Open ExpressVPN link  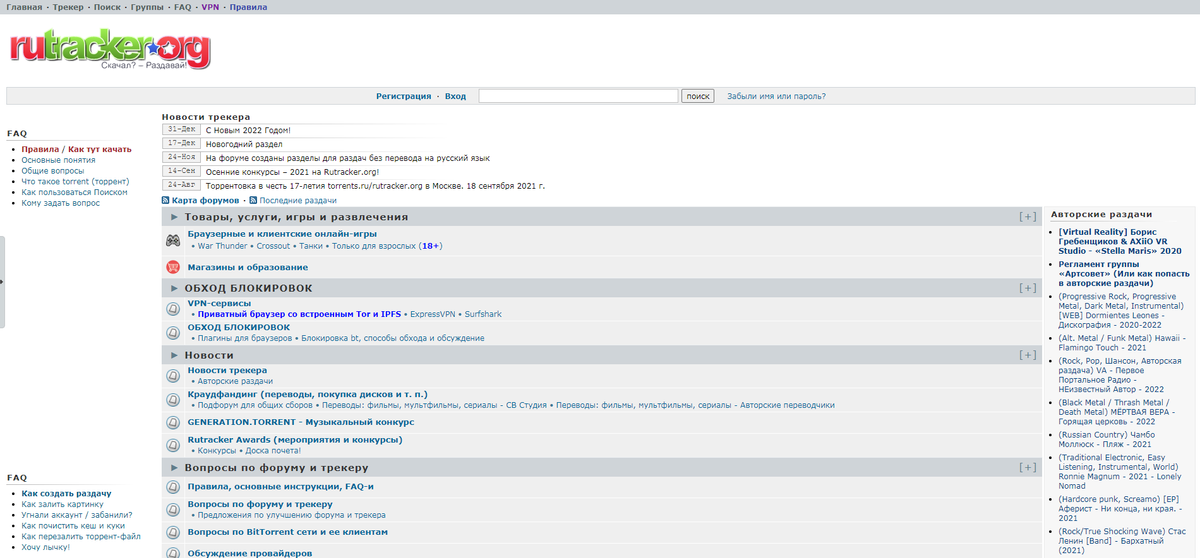(433, 314)
